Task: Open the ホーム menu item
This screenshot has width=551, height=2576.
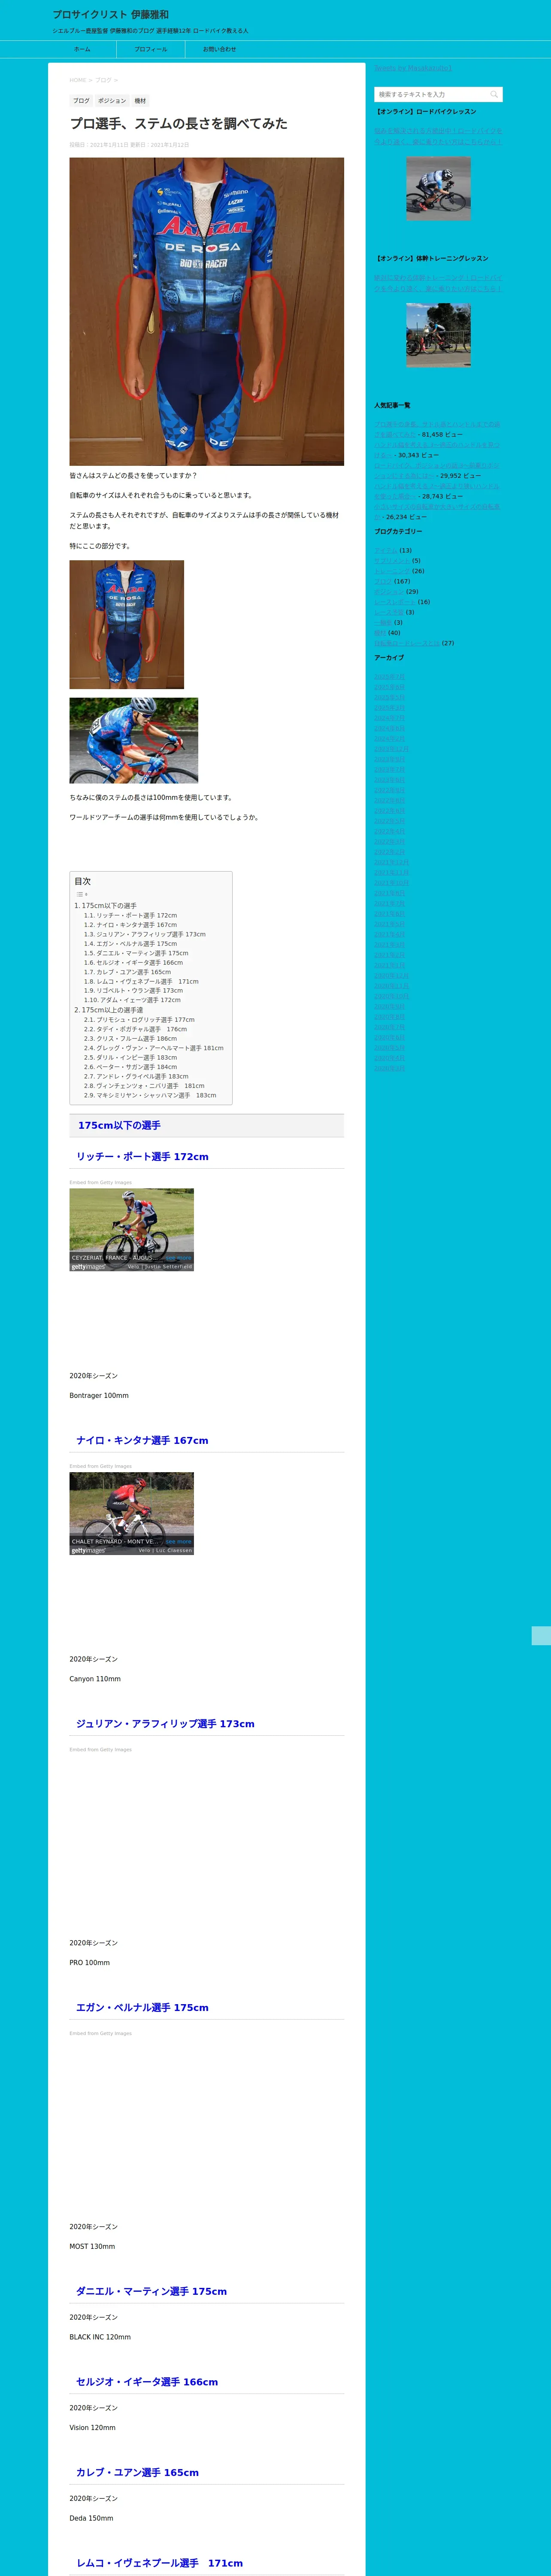Action: coord(82,49)
